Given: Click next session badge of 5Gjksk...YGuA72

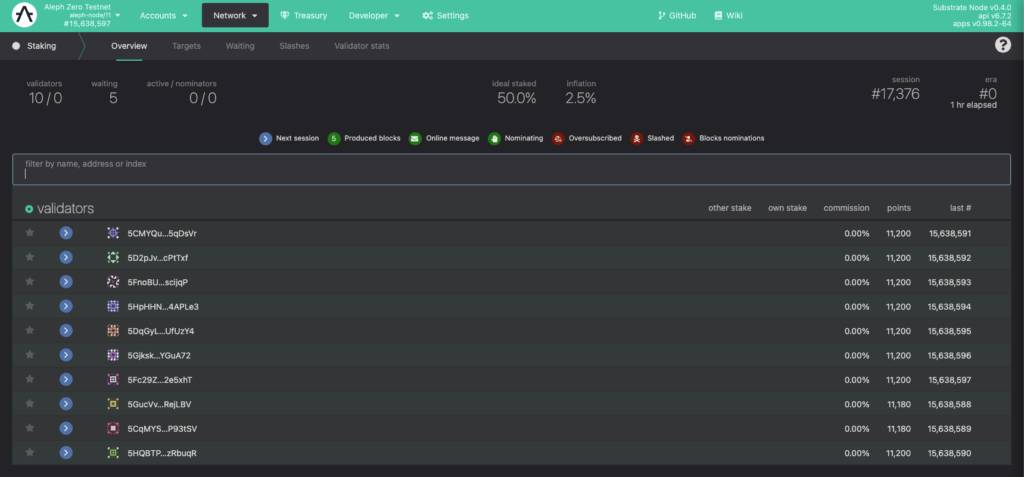Looking at the screenshot, I should coord(66,355).
